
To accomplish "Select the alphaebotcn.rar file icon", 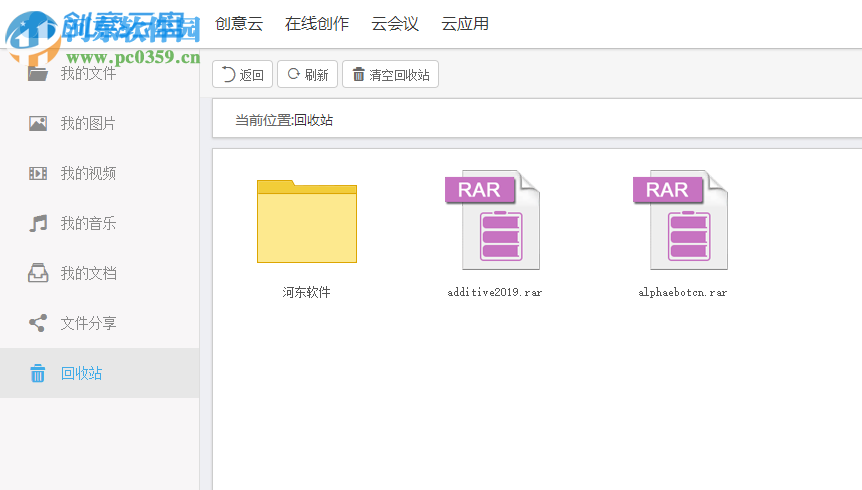I will 681,220.
